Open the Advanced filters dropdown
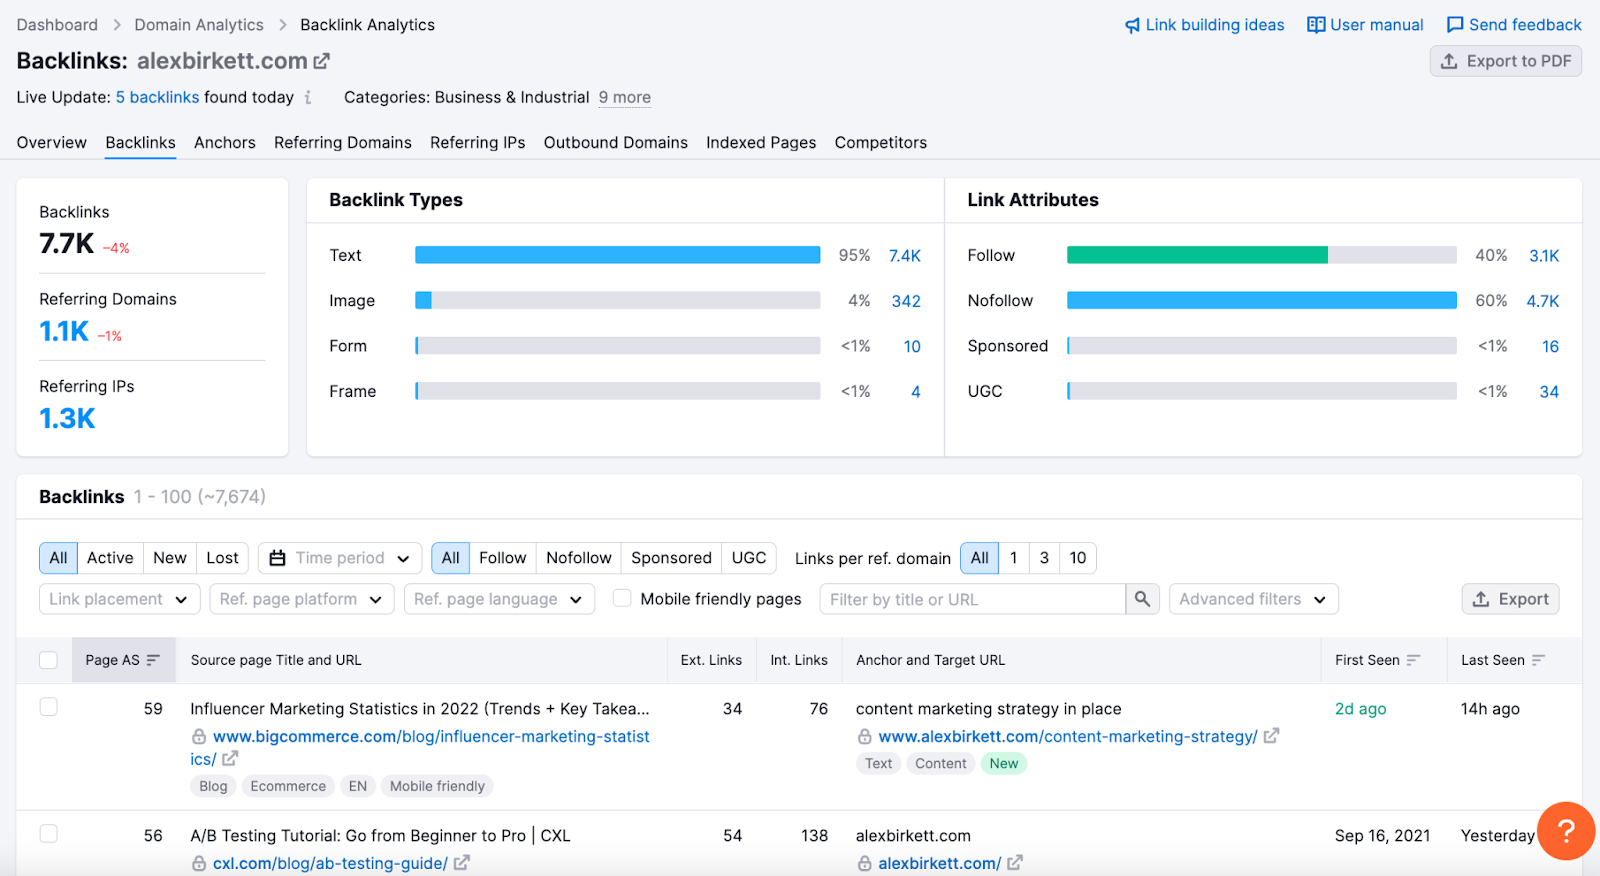 (x=1252, y=599)
